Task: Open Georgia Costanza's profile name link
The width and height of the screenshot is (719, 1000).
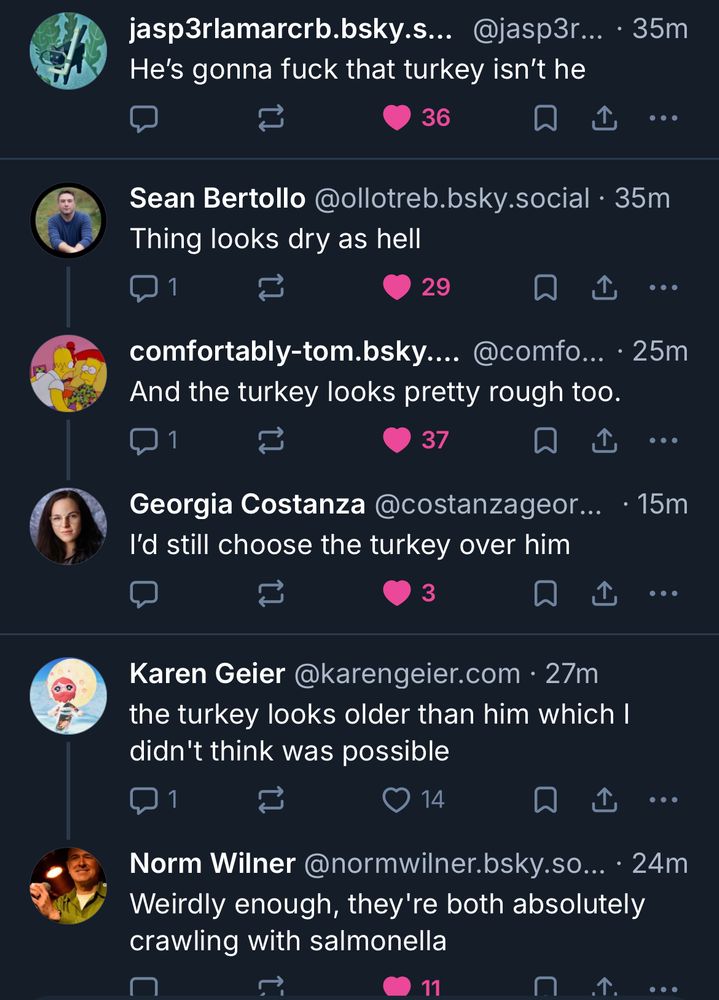Action: point(247,504)
